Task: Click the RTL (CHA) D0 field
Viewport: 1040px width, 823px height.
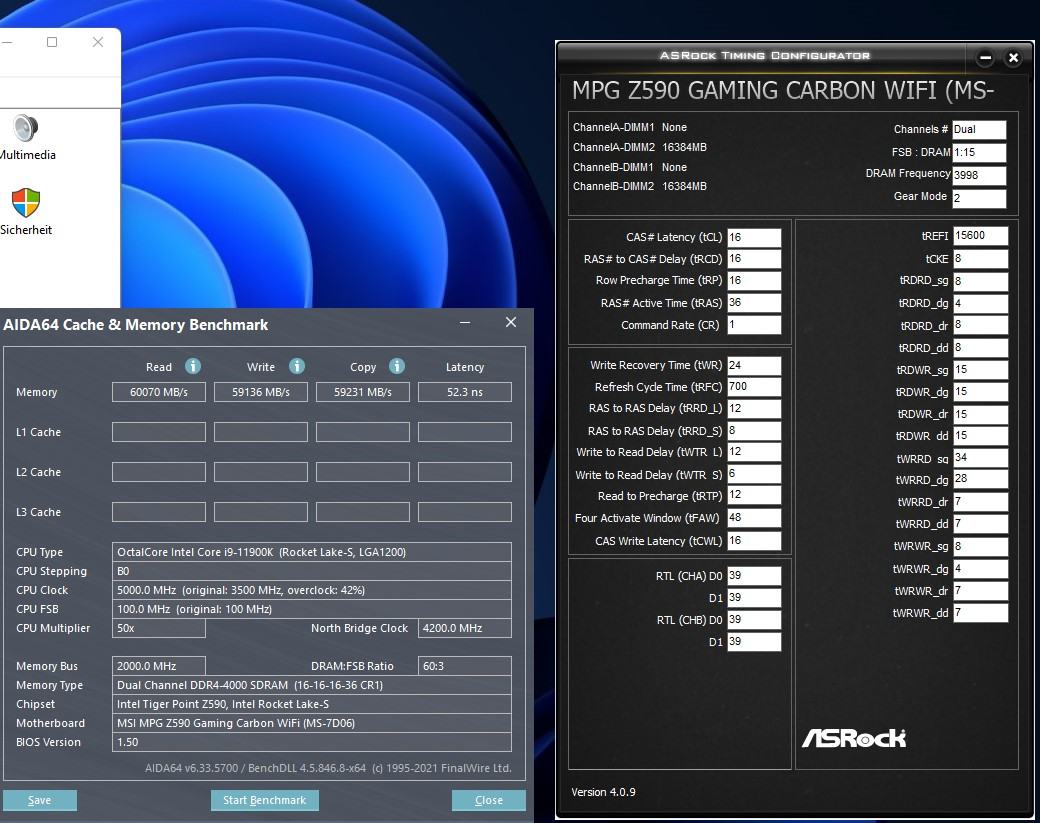Action: point(754,576)
